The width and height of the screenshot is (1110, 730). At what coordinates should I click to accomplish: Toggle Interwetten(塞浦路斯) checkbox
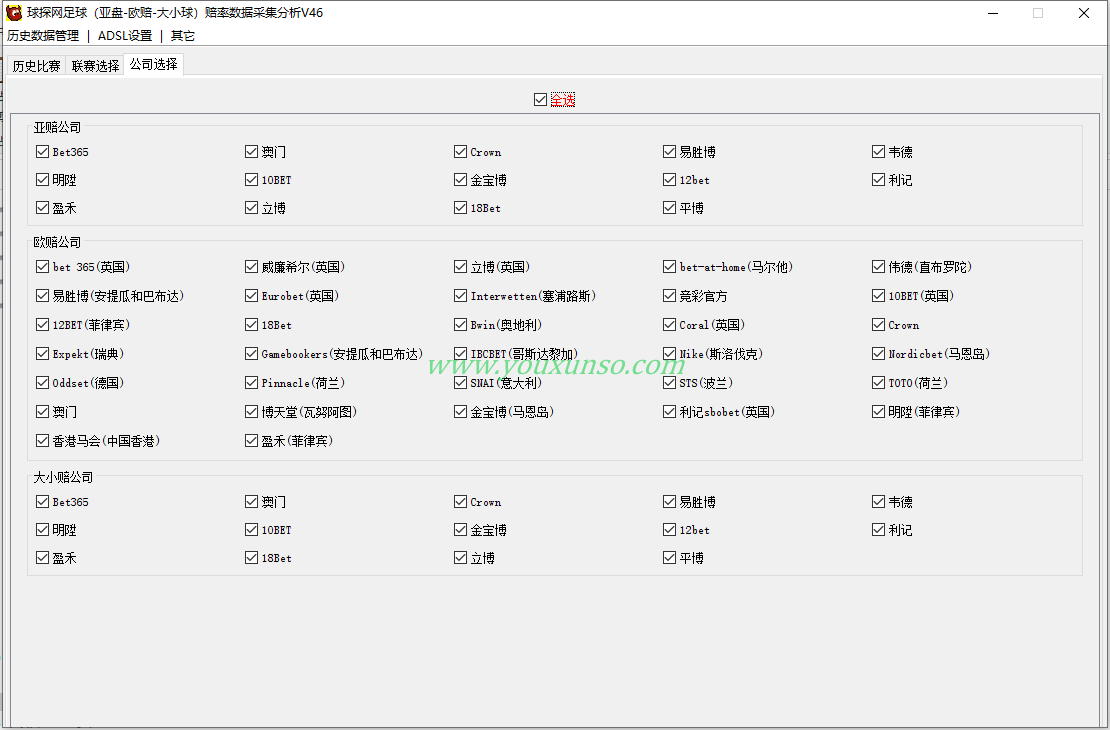pyautogui.click(x=460, y=296)
